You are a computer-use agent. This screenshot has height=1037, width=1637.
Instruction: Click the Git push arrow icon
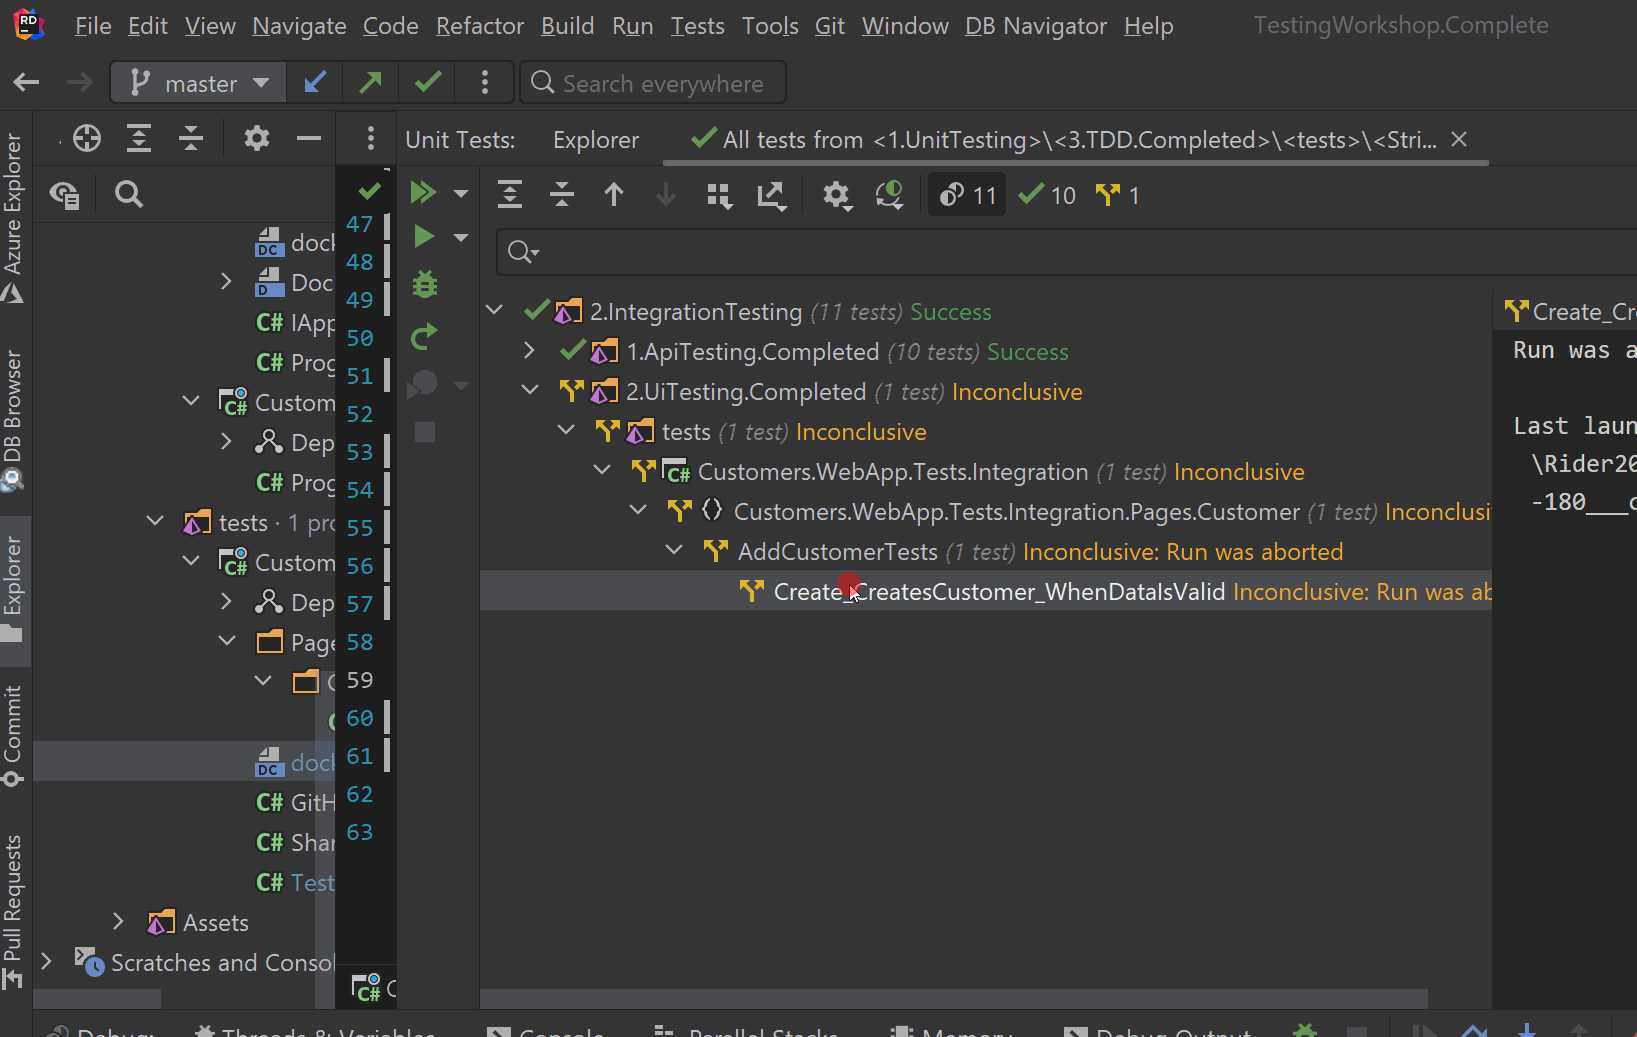click(x=371, y=83)
